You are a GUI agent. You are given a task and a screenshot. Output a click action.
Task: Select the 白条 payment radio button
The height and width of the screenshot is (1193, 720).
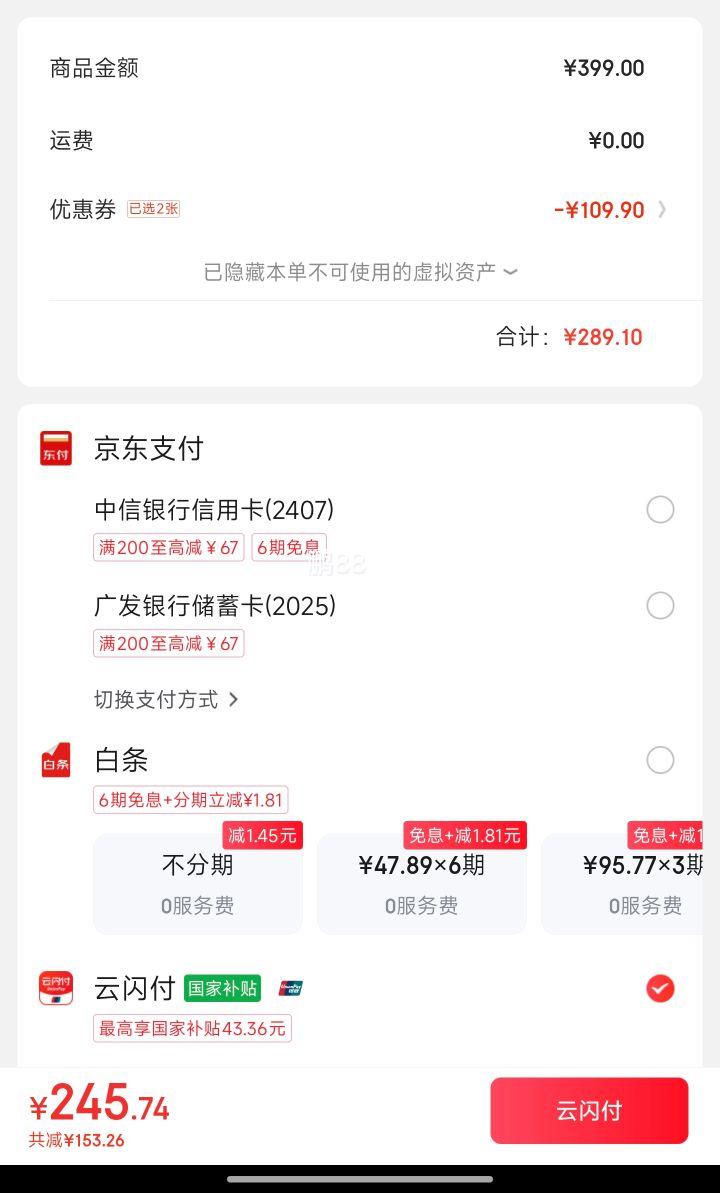(660, 760)
